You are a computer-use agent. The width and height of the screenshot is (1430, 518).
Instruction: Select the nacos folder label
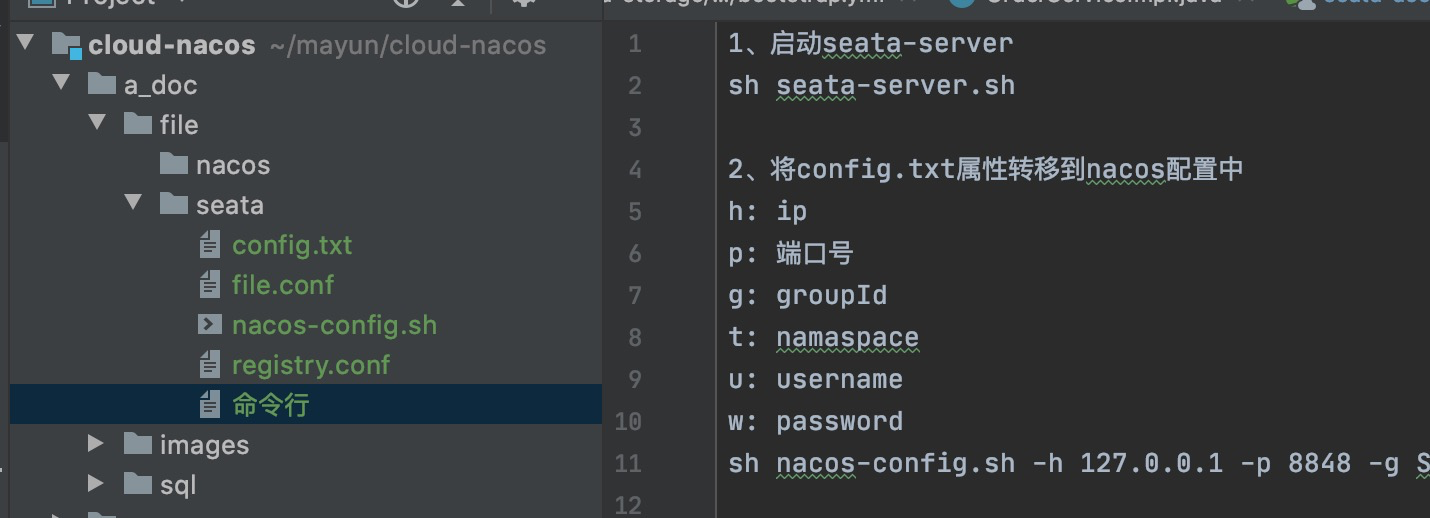[233, 165]
